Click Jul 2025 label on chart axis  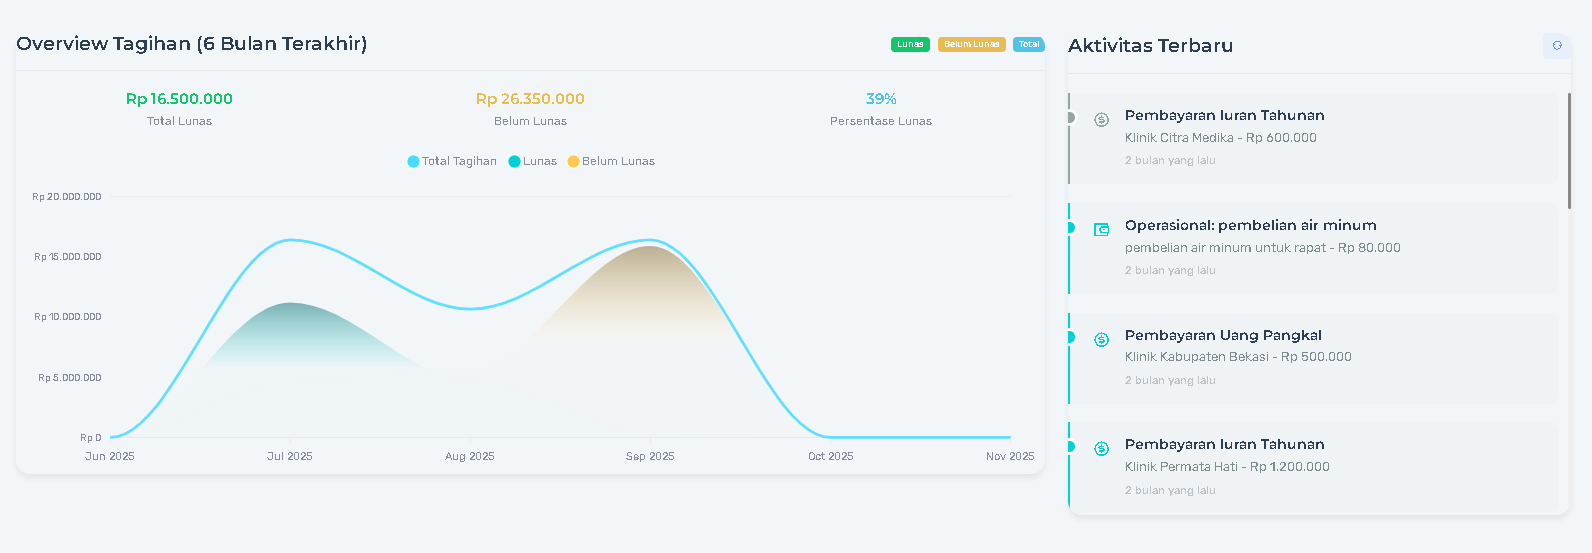289,456
